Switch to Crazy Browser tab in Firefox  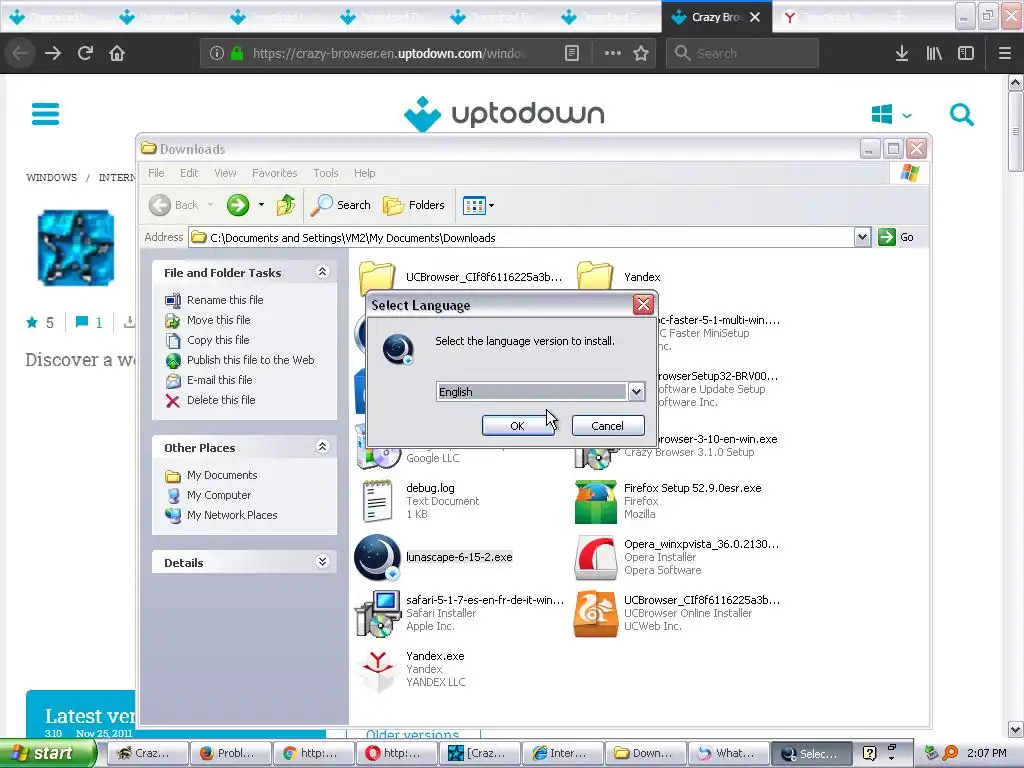[x=715, y=17]
